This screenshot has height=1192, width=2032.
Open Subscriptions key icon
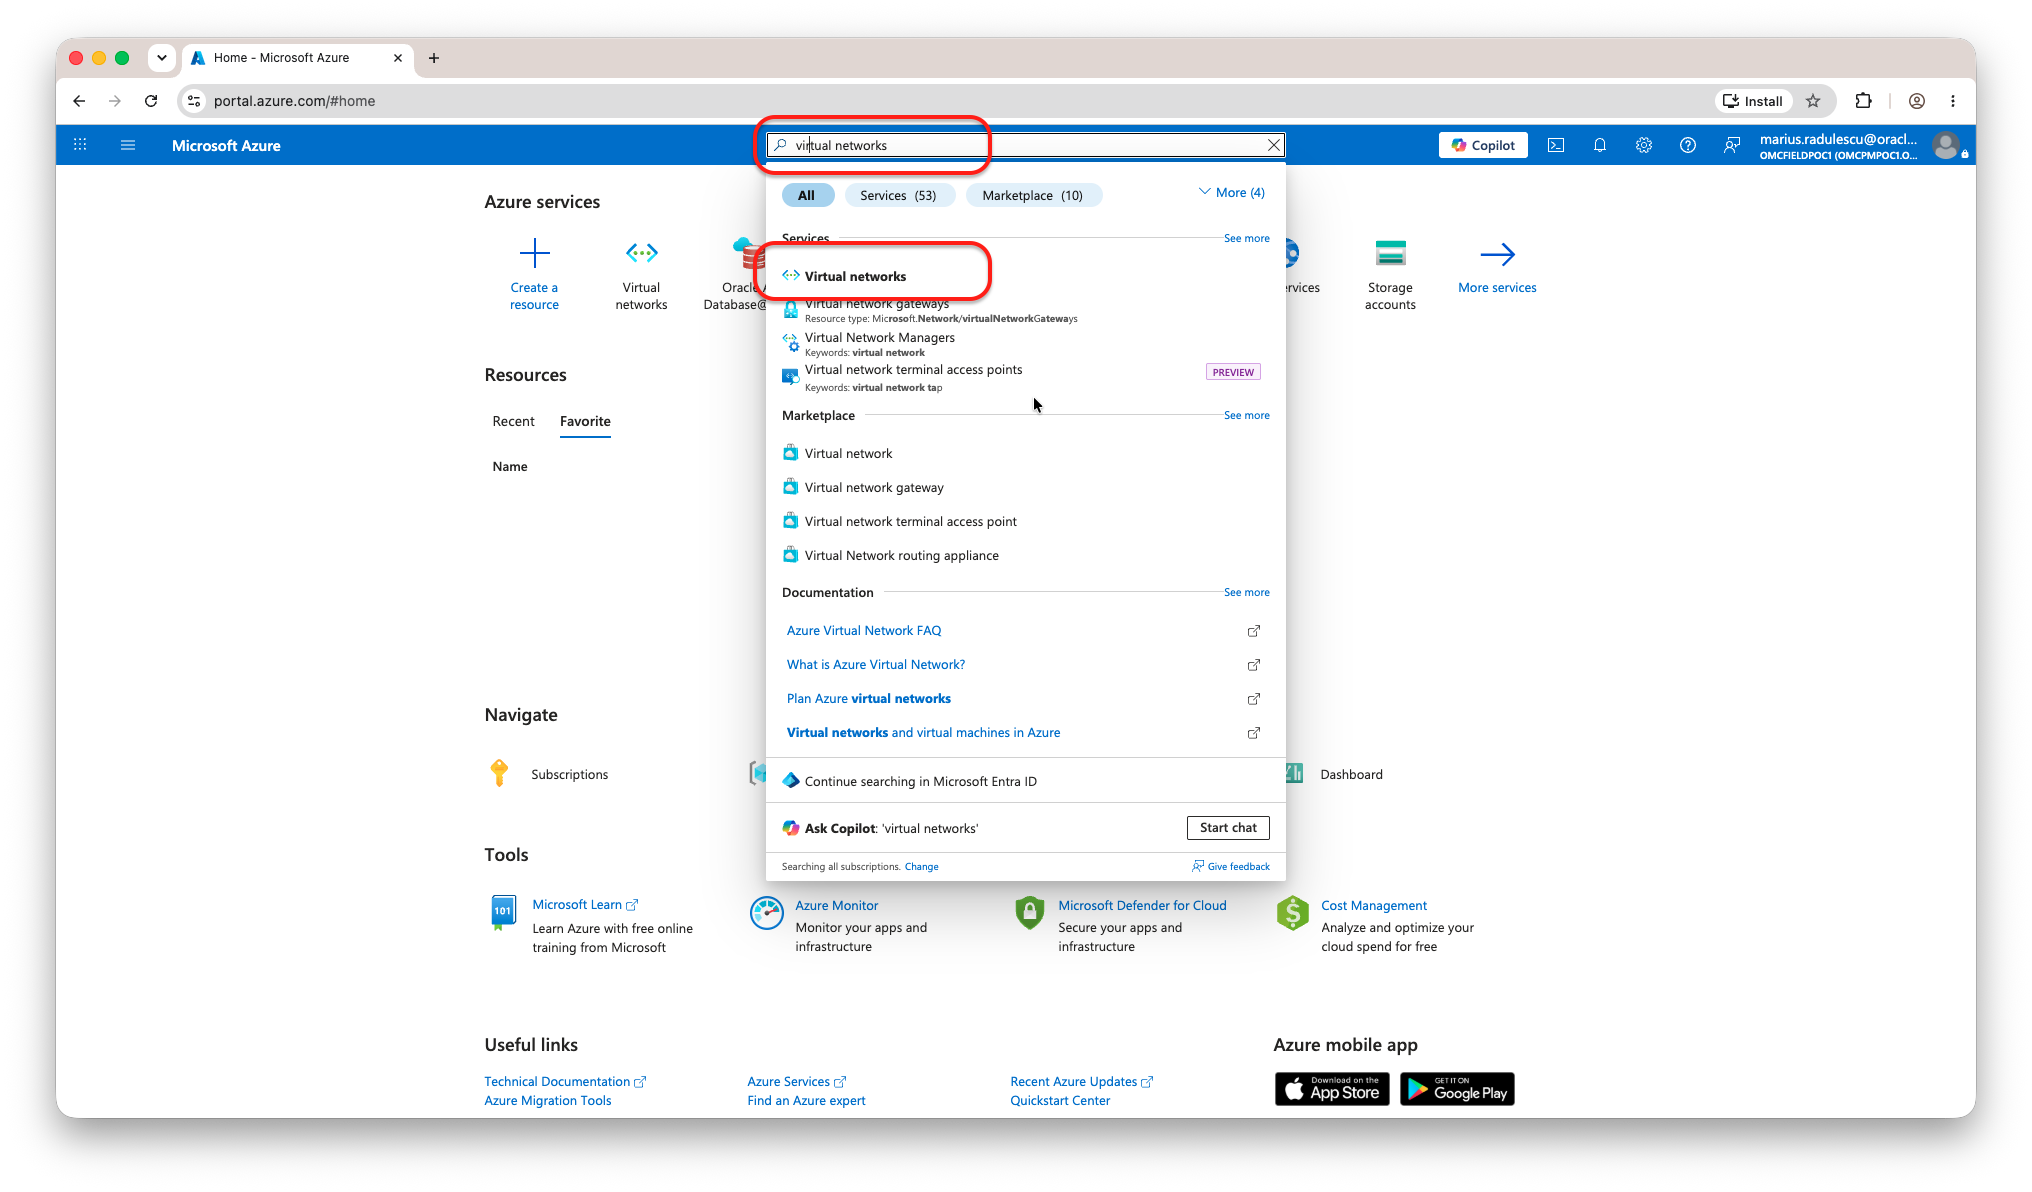click(x=500, y=773)
